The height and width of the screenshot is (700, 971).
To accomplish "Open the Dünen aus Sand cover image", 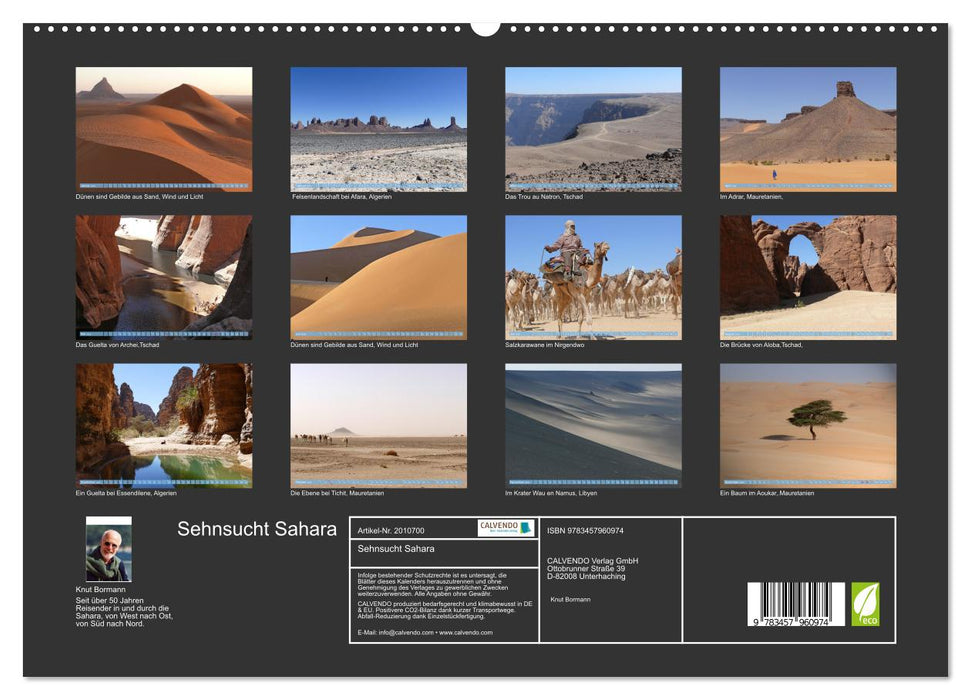I will tap(163, 125).
